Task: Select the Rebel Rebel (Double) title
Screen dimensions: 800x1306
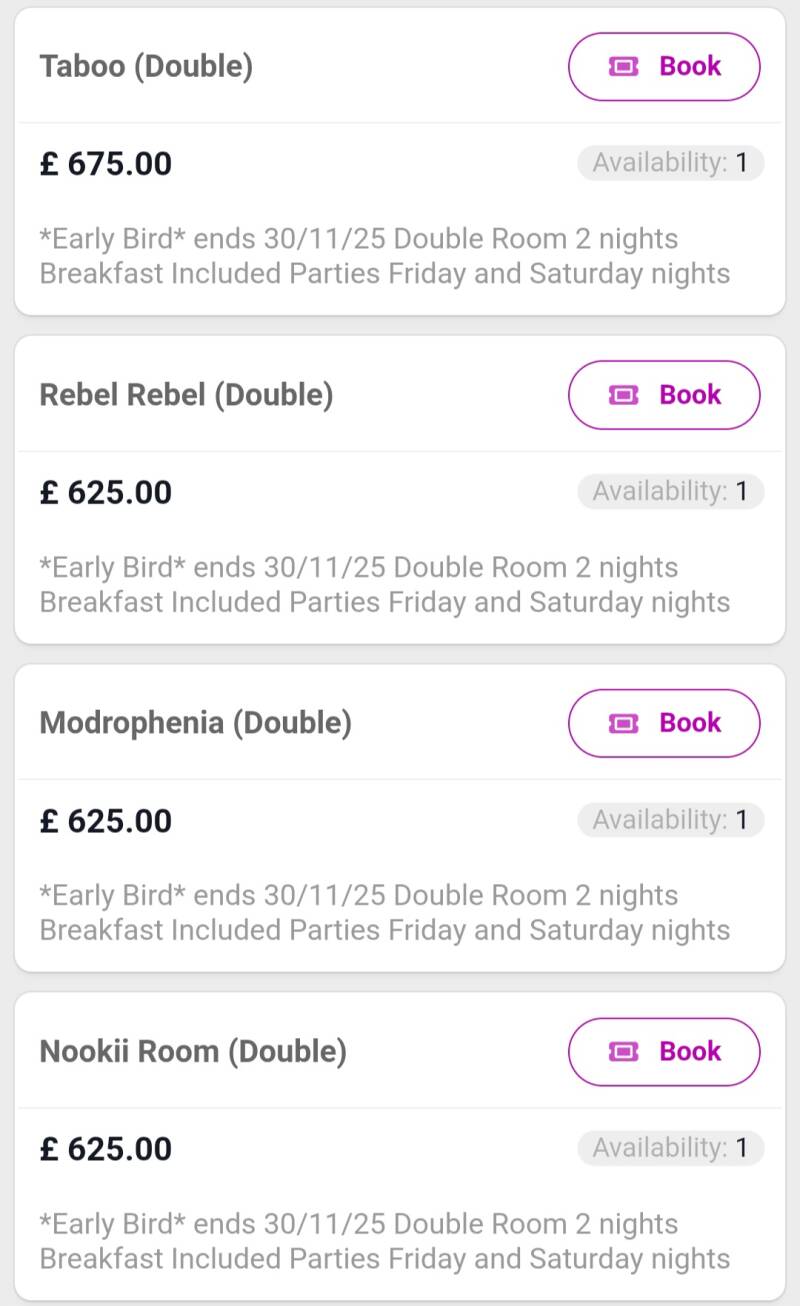Action: click(x=186, y=395)
